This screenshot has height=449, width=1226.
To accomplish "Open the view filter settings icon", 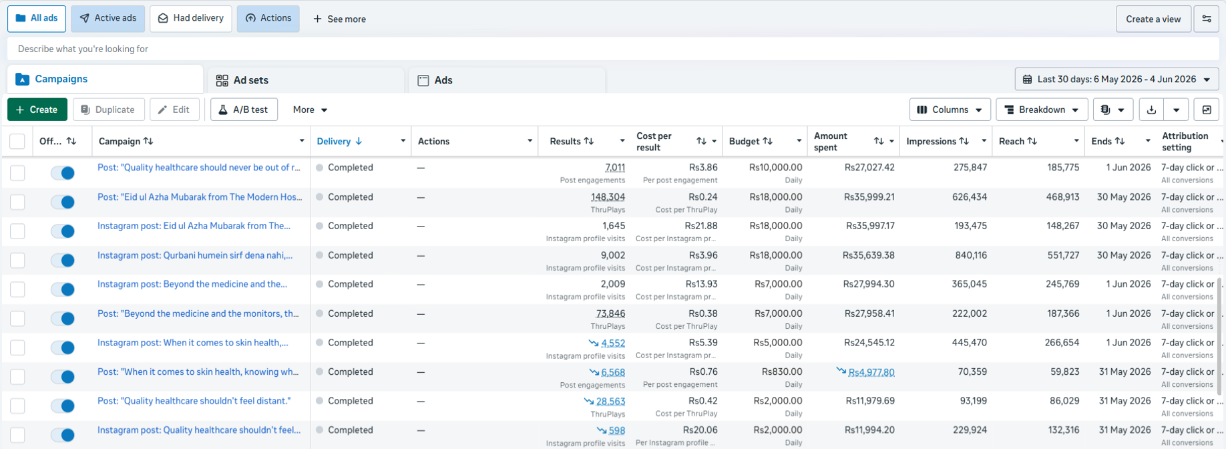I will (x=1206, y=19).
